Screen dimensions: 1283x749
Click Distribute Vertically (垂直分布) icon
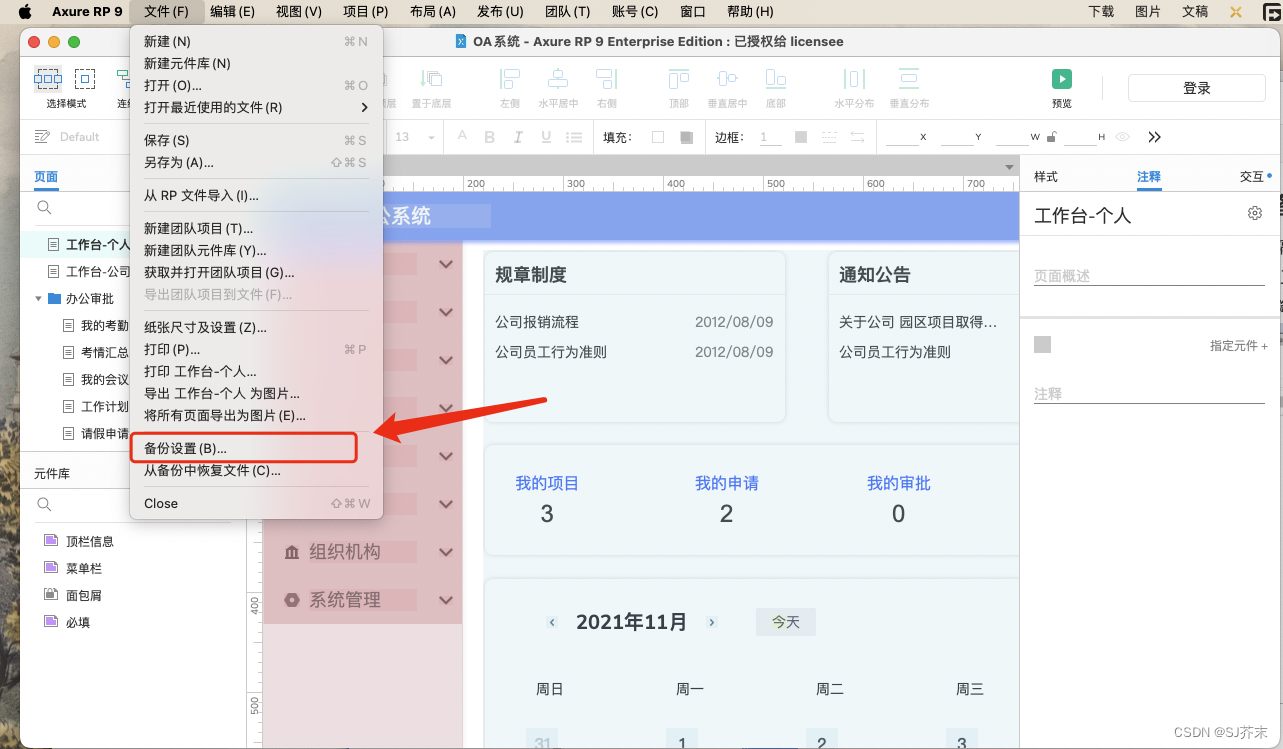[x=908, y=78]
